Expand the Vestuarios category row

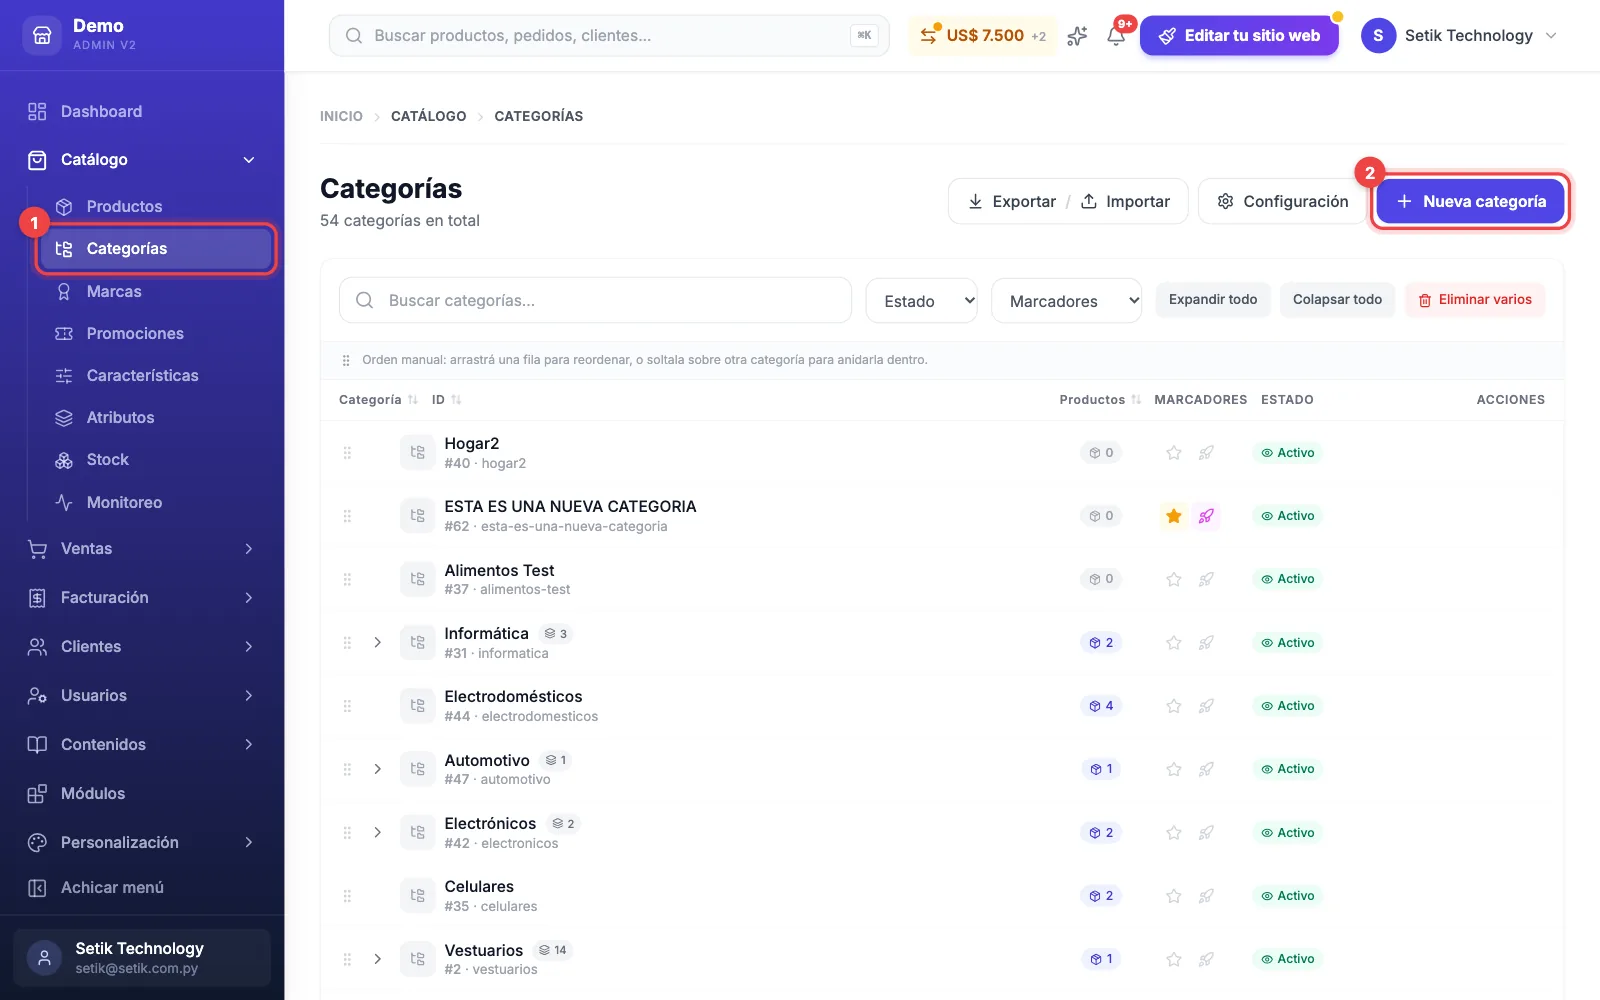[377, 959]
